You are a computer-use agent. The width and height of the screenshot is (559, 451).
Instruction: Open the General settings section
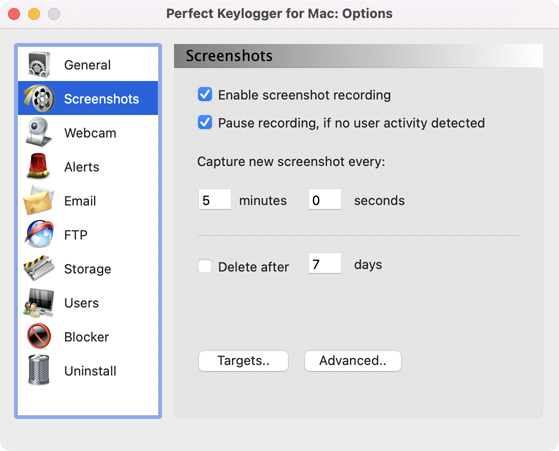(87, 65)
